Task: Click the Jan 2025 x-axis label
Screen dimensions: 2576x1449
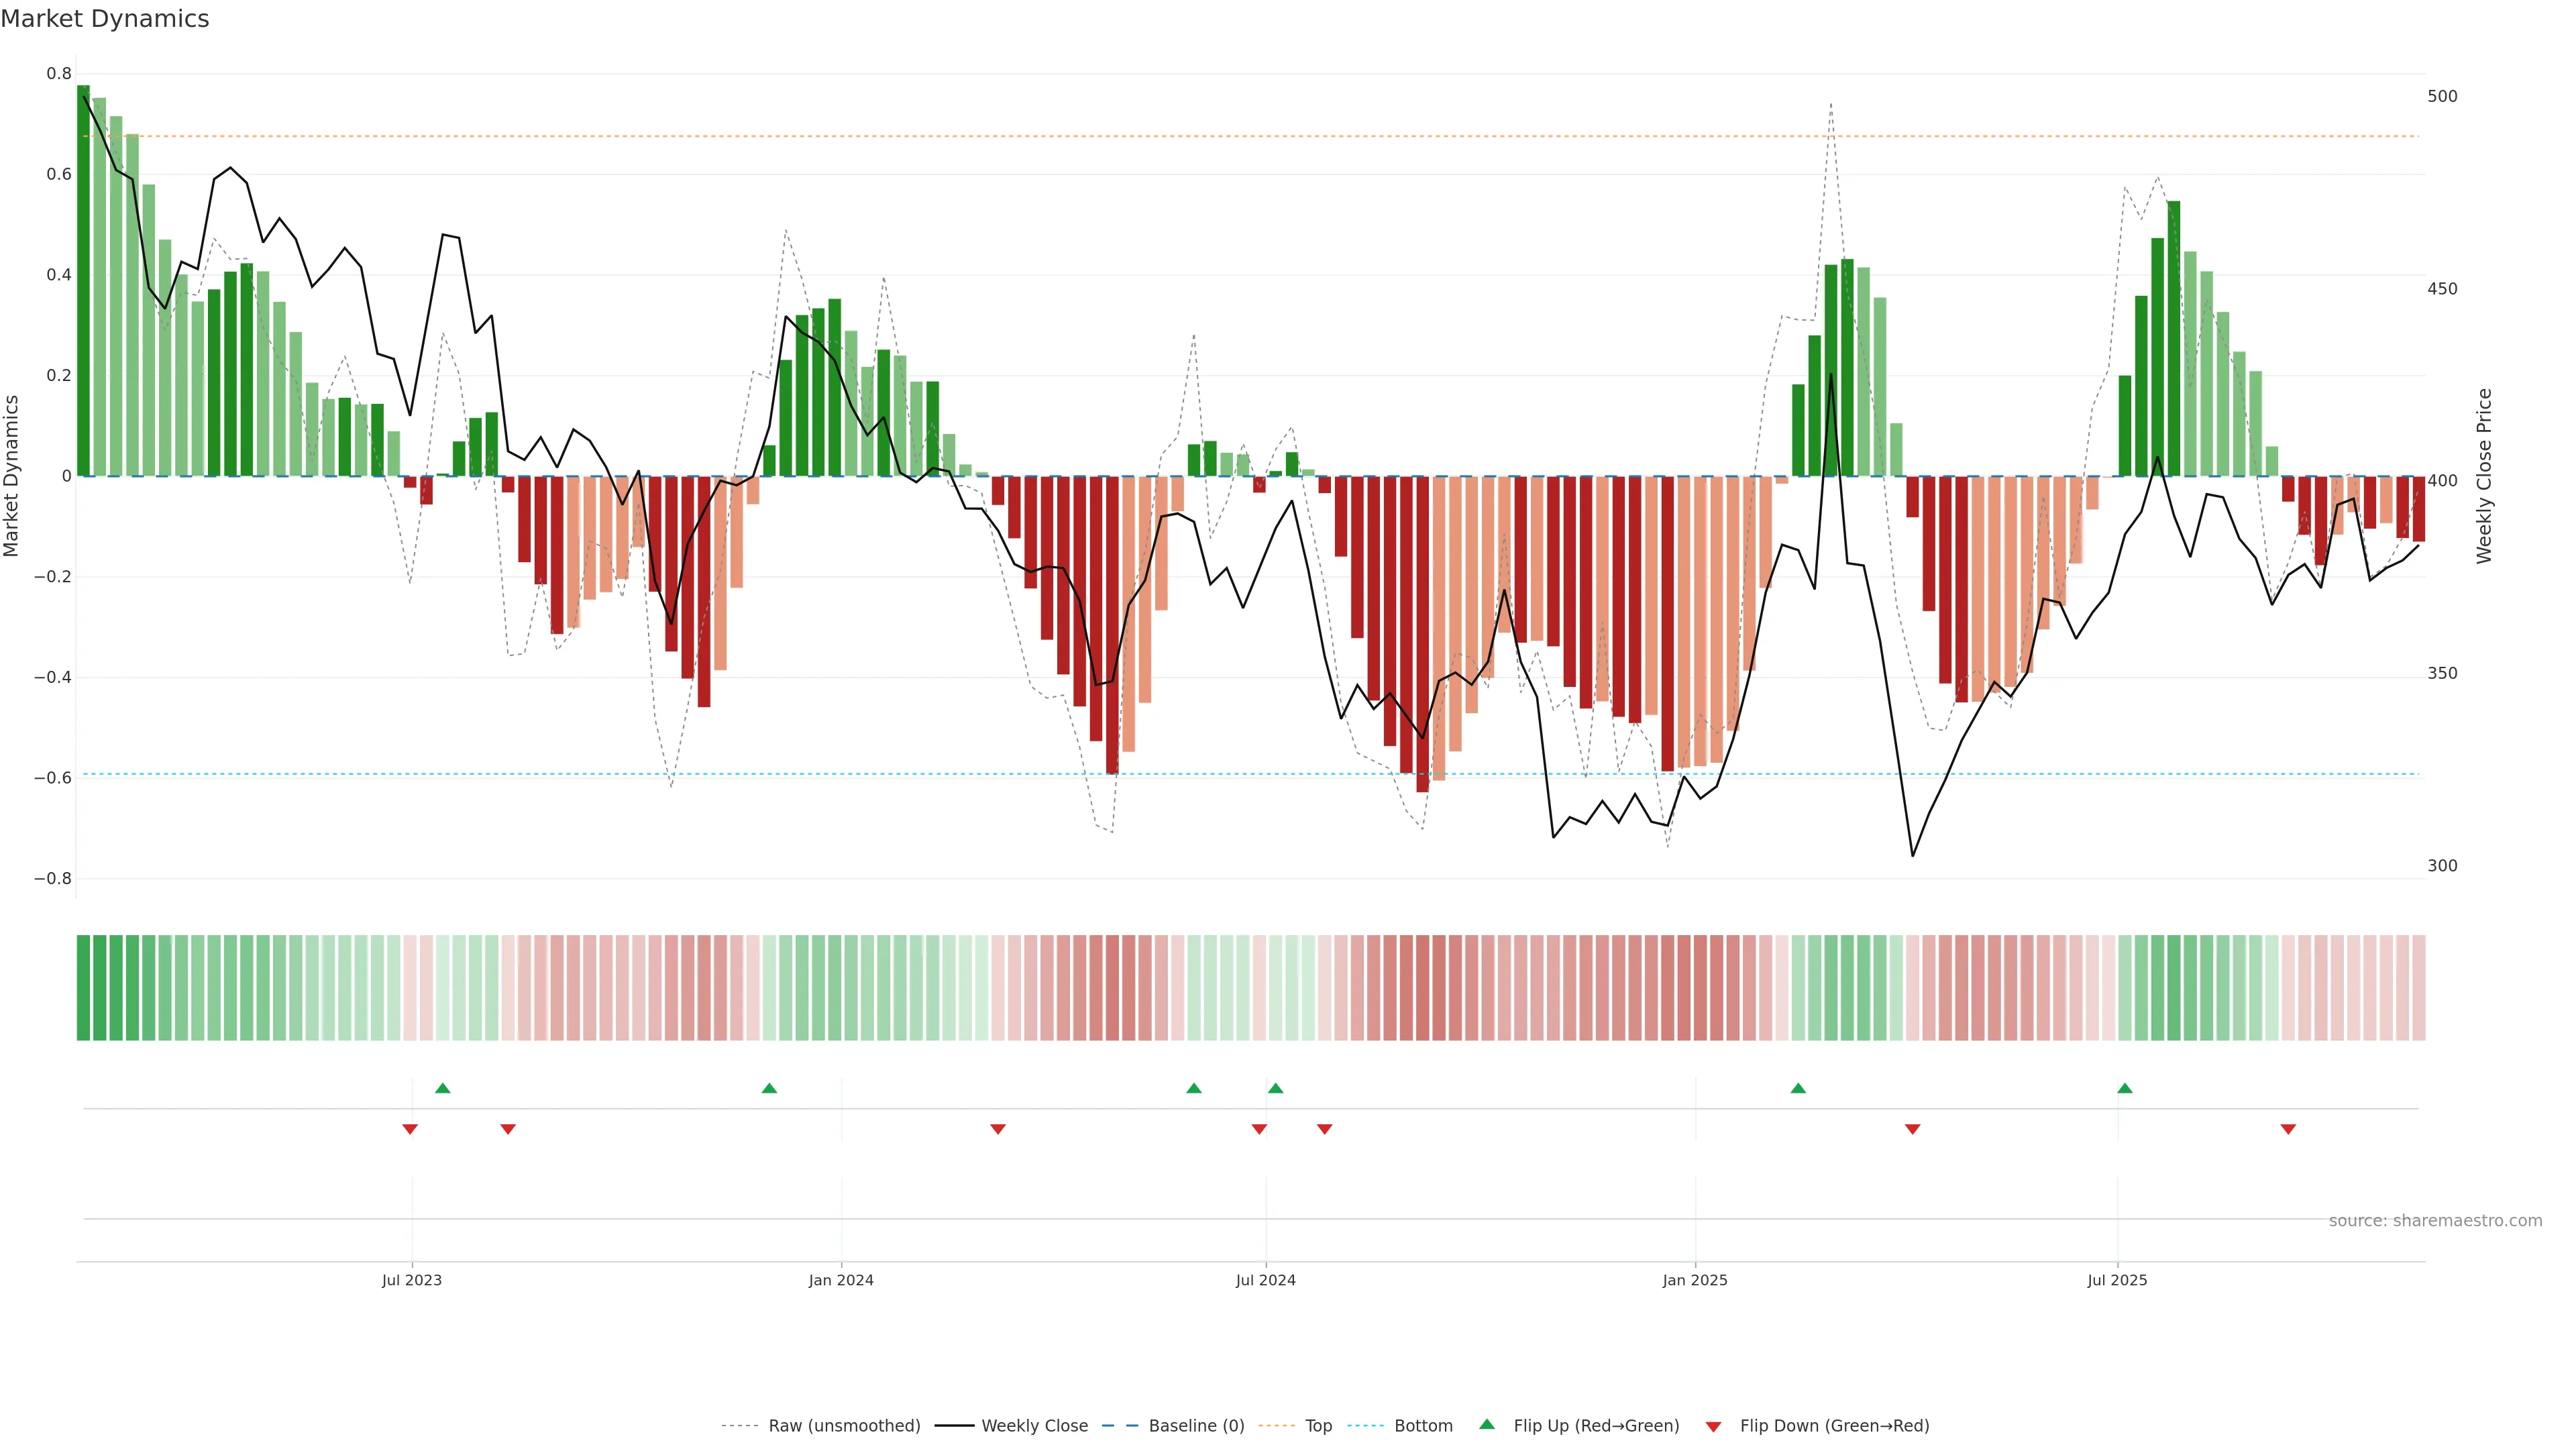Action: tap(1695, 1280)
